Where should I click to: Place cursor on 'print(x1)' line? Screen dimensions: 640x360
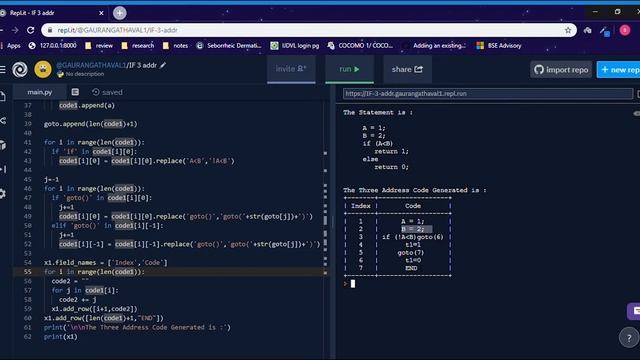click(61, 337)
